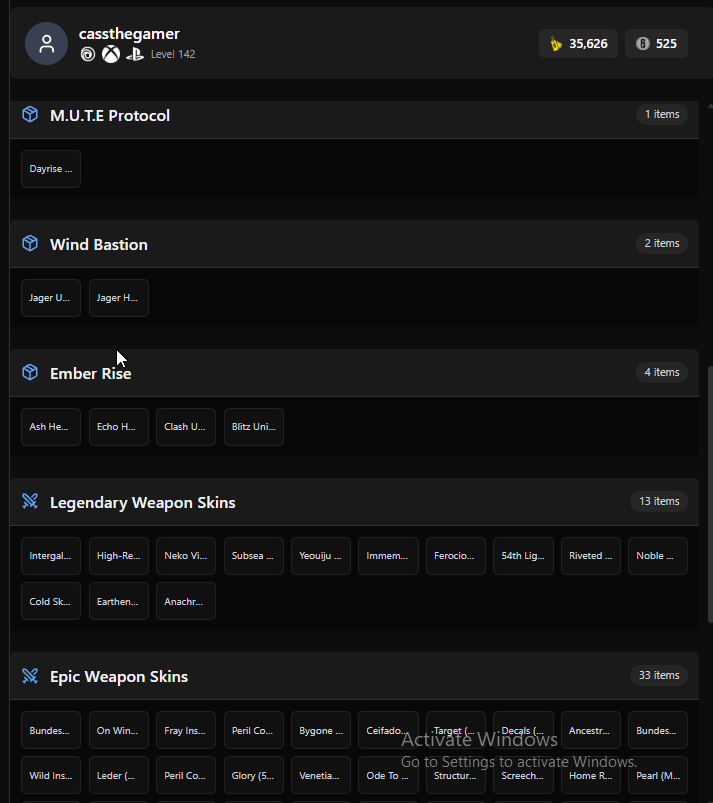
Task: Select the Jager H... item chip
Action: pos(119,298)
